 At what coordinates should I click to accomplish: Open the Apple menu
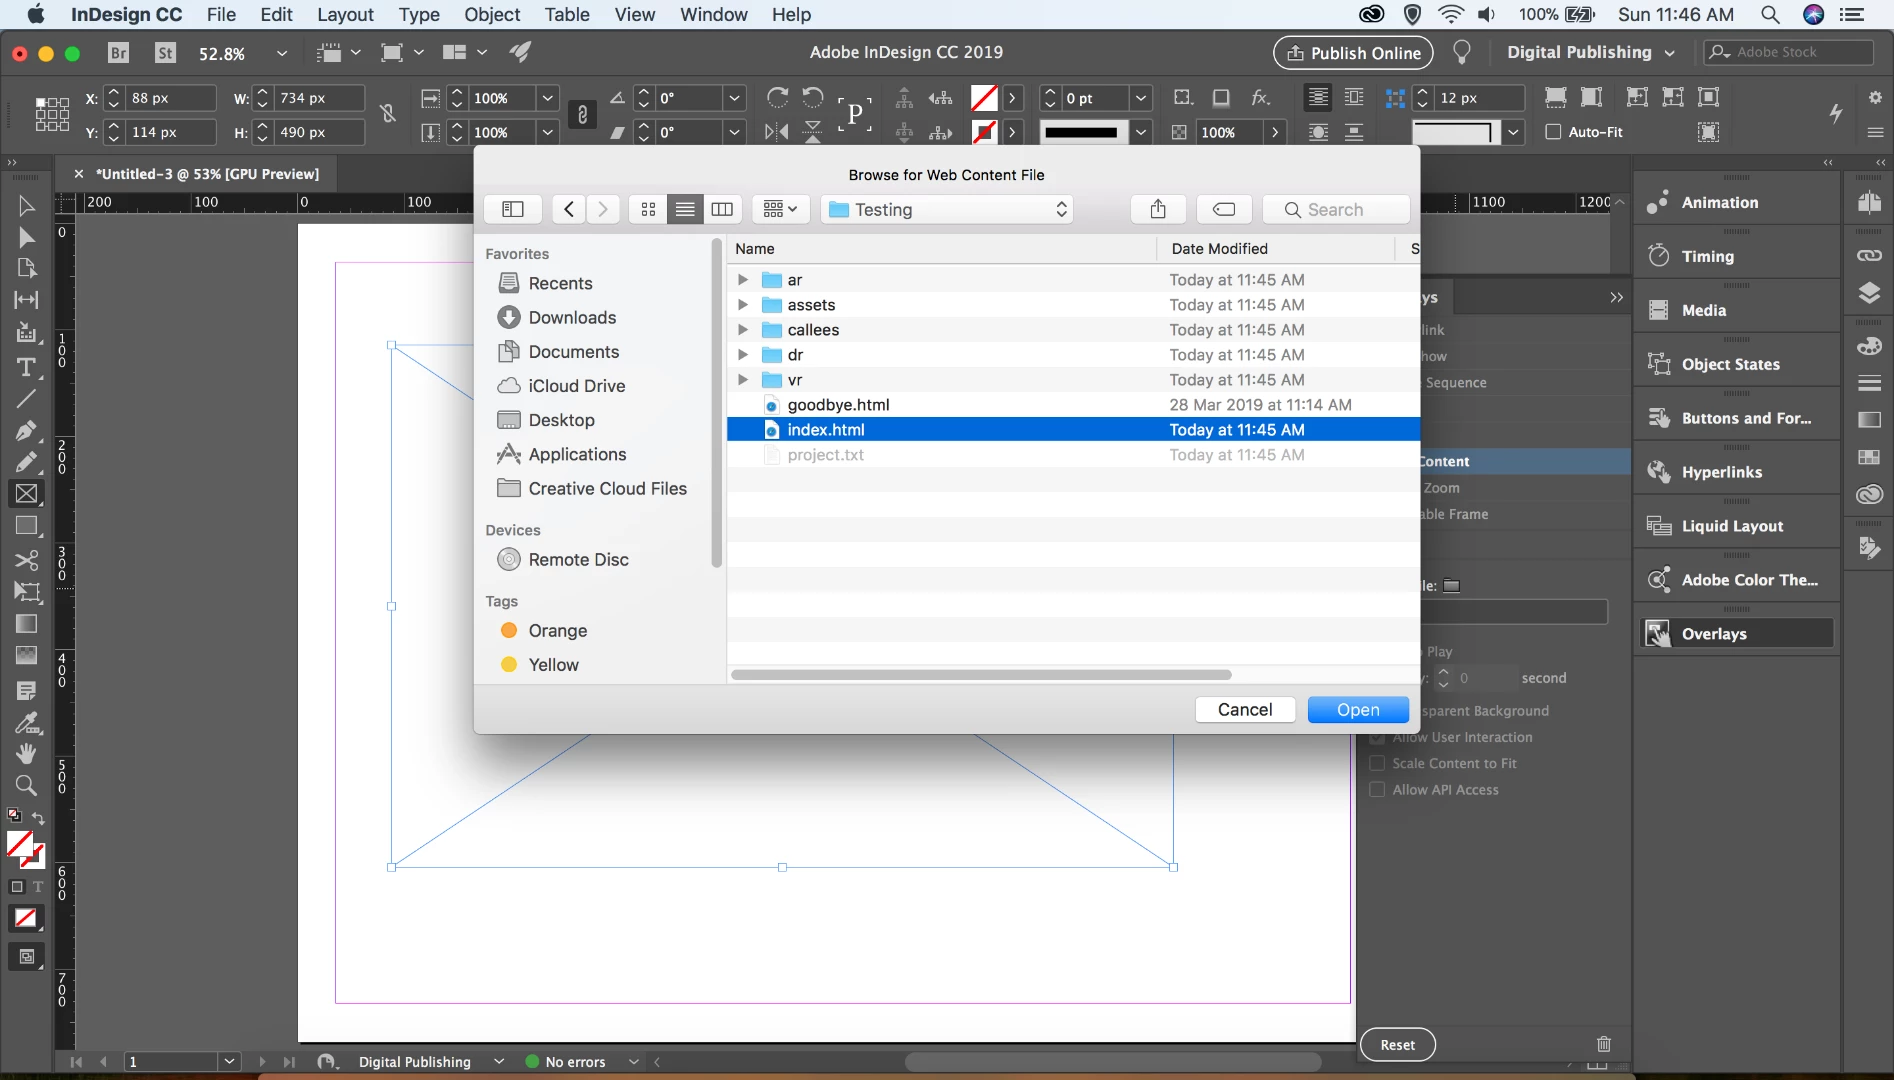click(36, 14)
